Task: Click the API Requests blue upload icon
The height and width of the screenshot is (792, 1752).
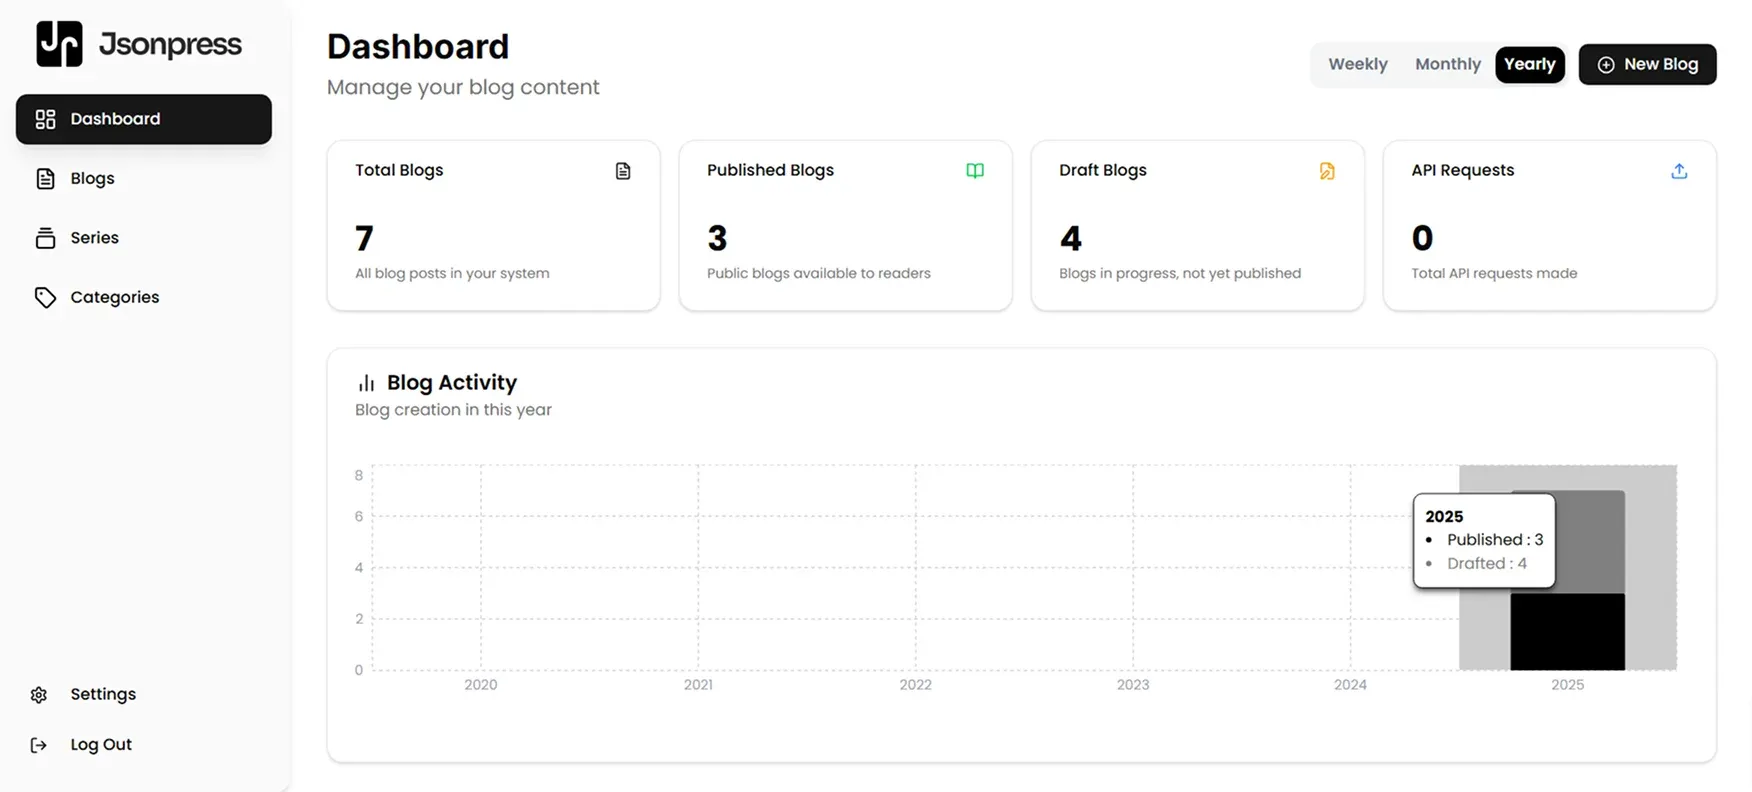Action: pos(1679,171)
